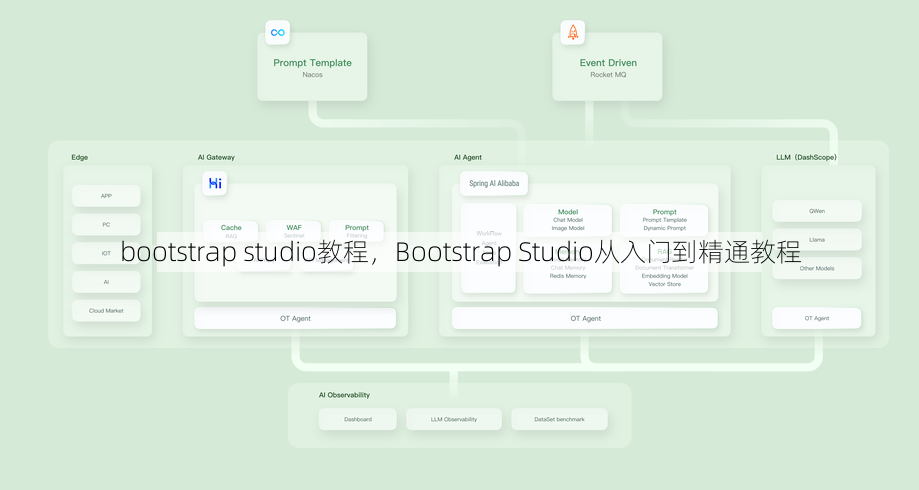Click OT Agent box under LLM DashScope
This screenshot has height=490, width=919.
point(817,318)
